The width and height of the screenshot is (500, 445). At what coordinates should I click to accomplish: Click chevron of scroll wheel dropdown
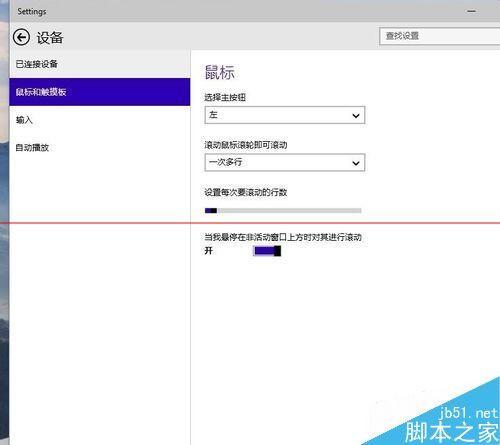pos(356,163)
